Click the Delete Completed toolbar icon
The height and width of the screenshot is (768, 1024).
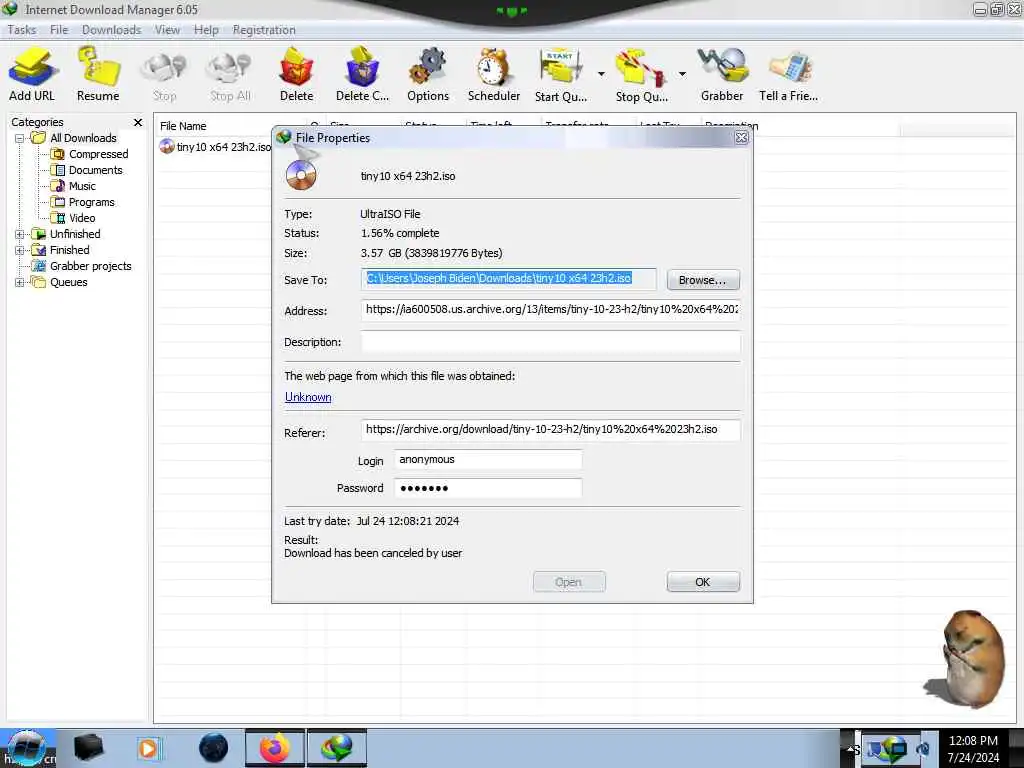coord(362,74)
